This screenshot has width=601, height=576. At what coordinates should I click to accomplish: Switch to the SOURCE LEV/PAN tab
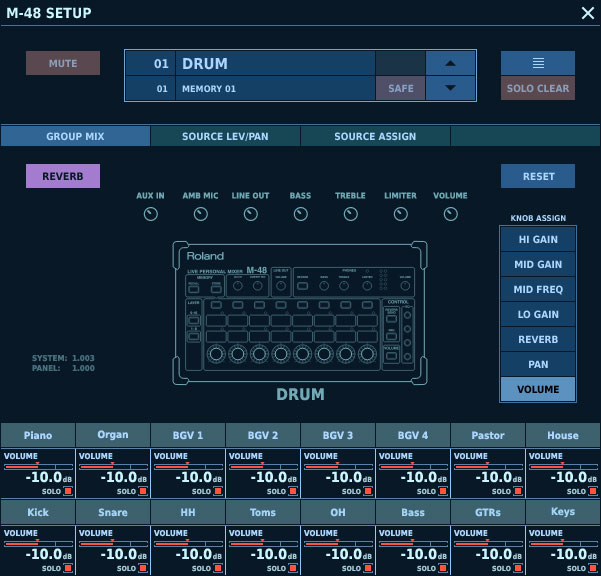click(x=225, y=136)
